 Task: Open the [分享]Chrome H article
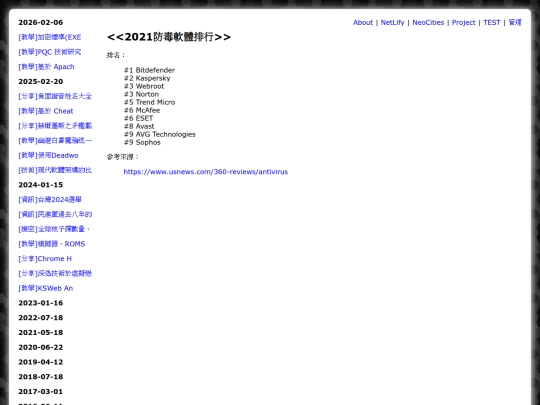[x=45, y=259]
